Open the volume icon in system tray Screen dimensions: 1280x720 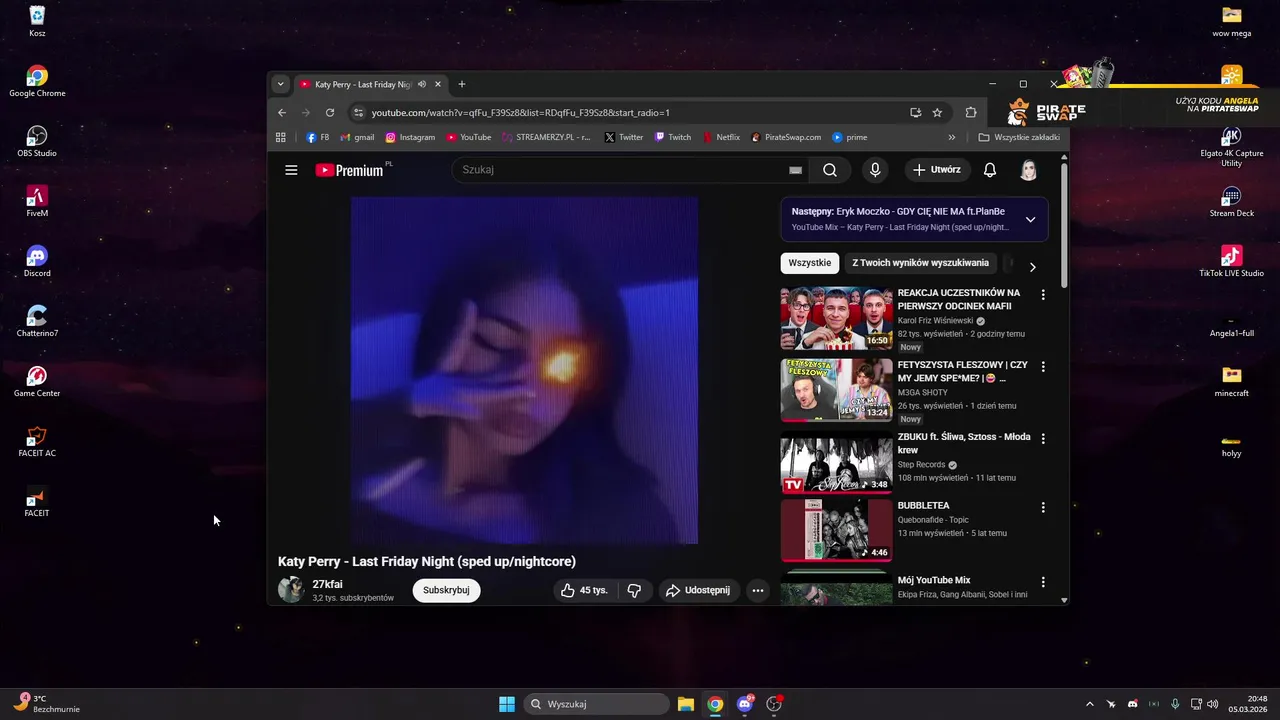pos(1213,704)
